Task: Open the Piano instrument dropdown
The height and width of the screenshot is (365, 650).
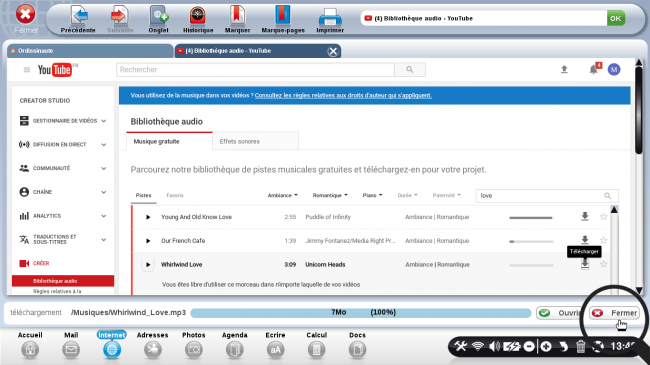Action: pyautogui.click(x=372, y=195)
